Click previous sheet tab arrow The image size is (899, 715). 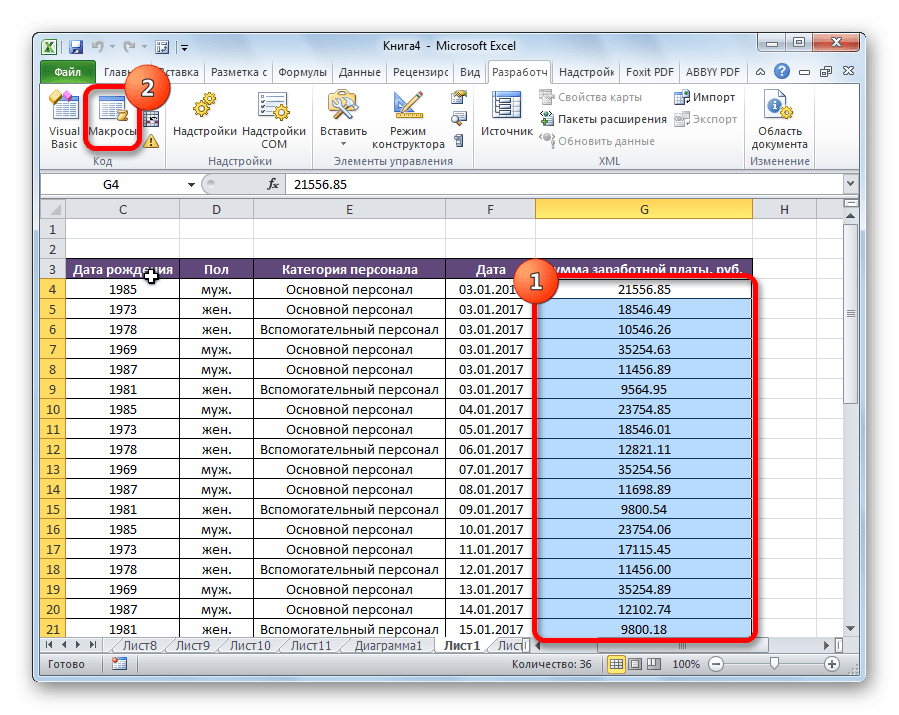click(64, 645)
